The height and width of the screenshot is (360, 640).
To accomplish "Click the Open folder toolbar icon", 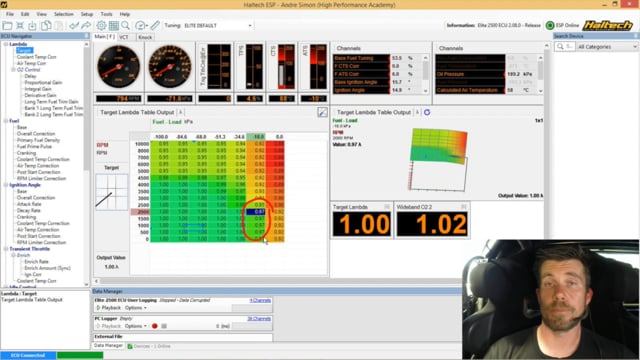I will [7, 26].
